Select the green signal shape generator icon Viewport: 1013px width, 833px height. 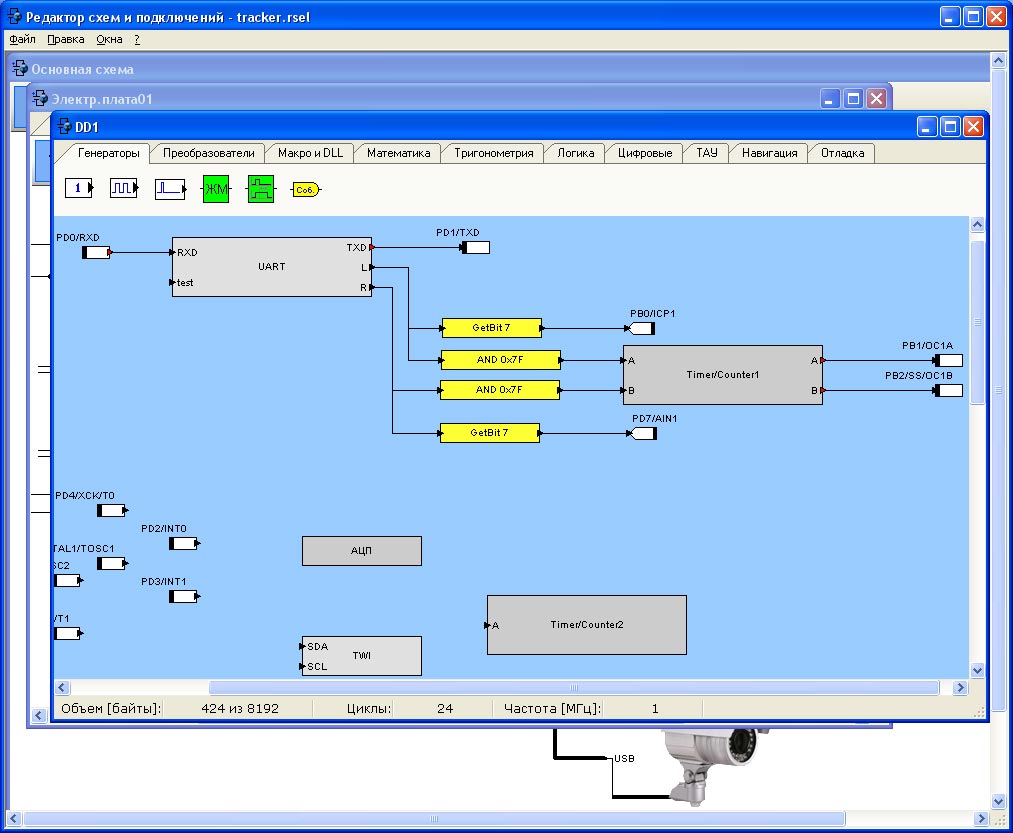261,189
